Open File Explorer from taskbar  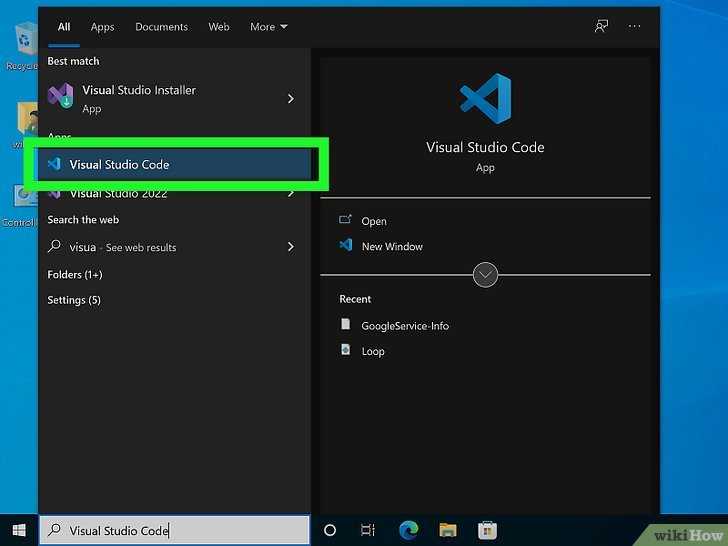coord(448,530)
